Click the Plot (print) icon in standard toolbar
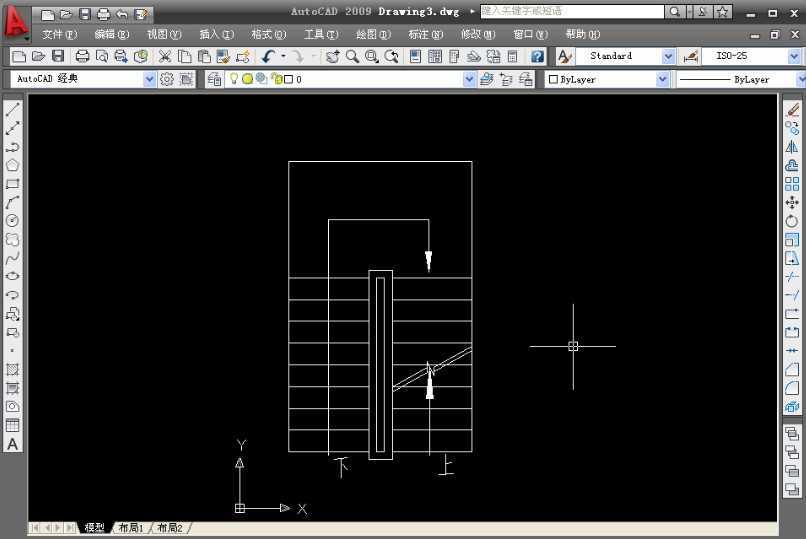The height and width of the screenshot is (539, 806). click(x=82, y=56)
